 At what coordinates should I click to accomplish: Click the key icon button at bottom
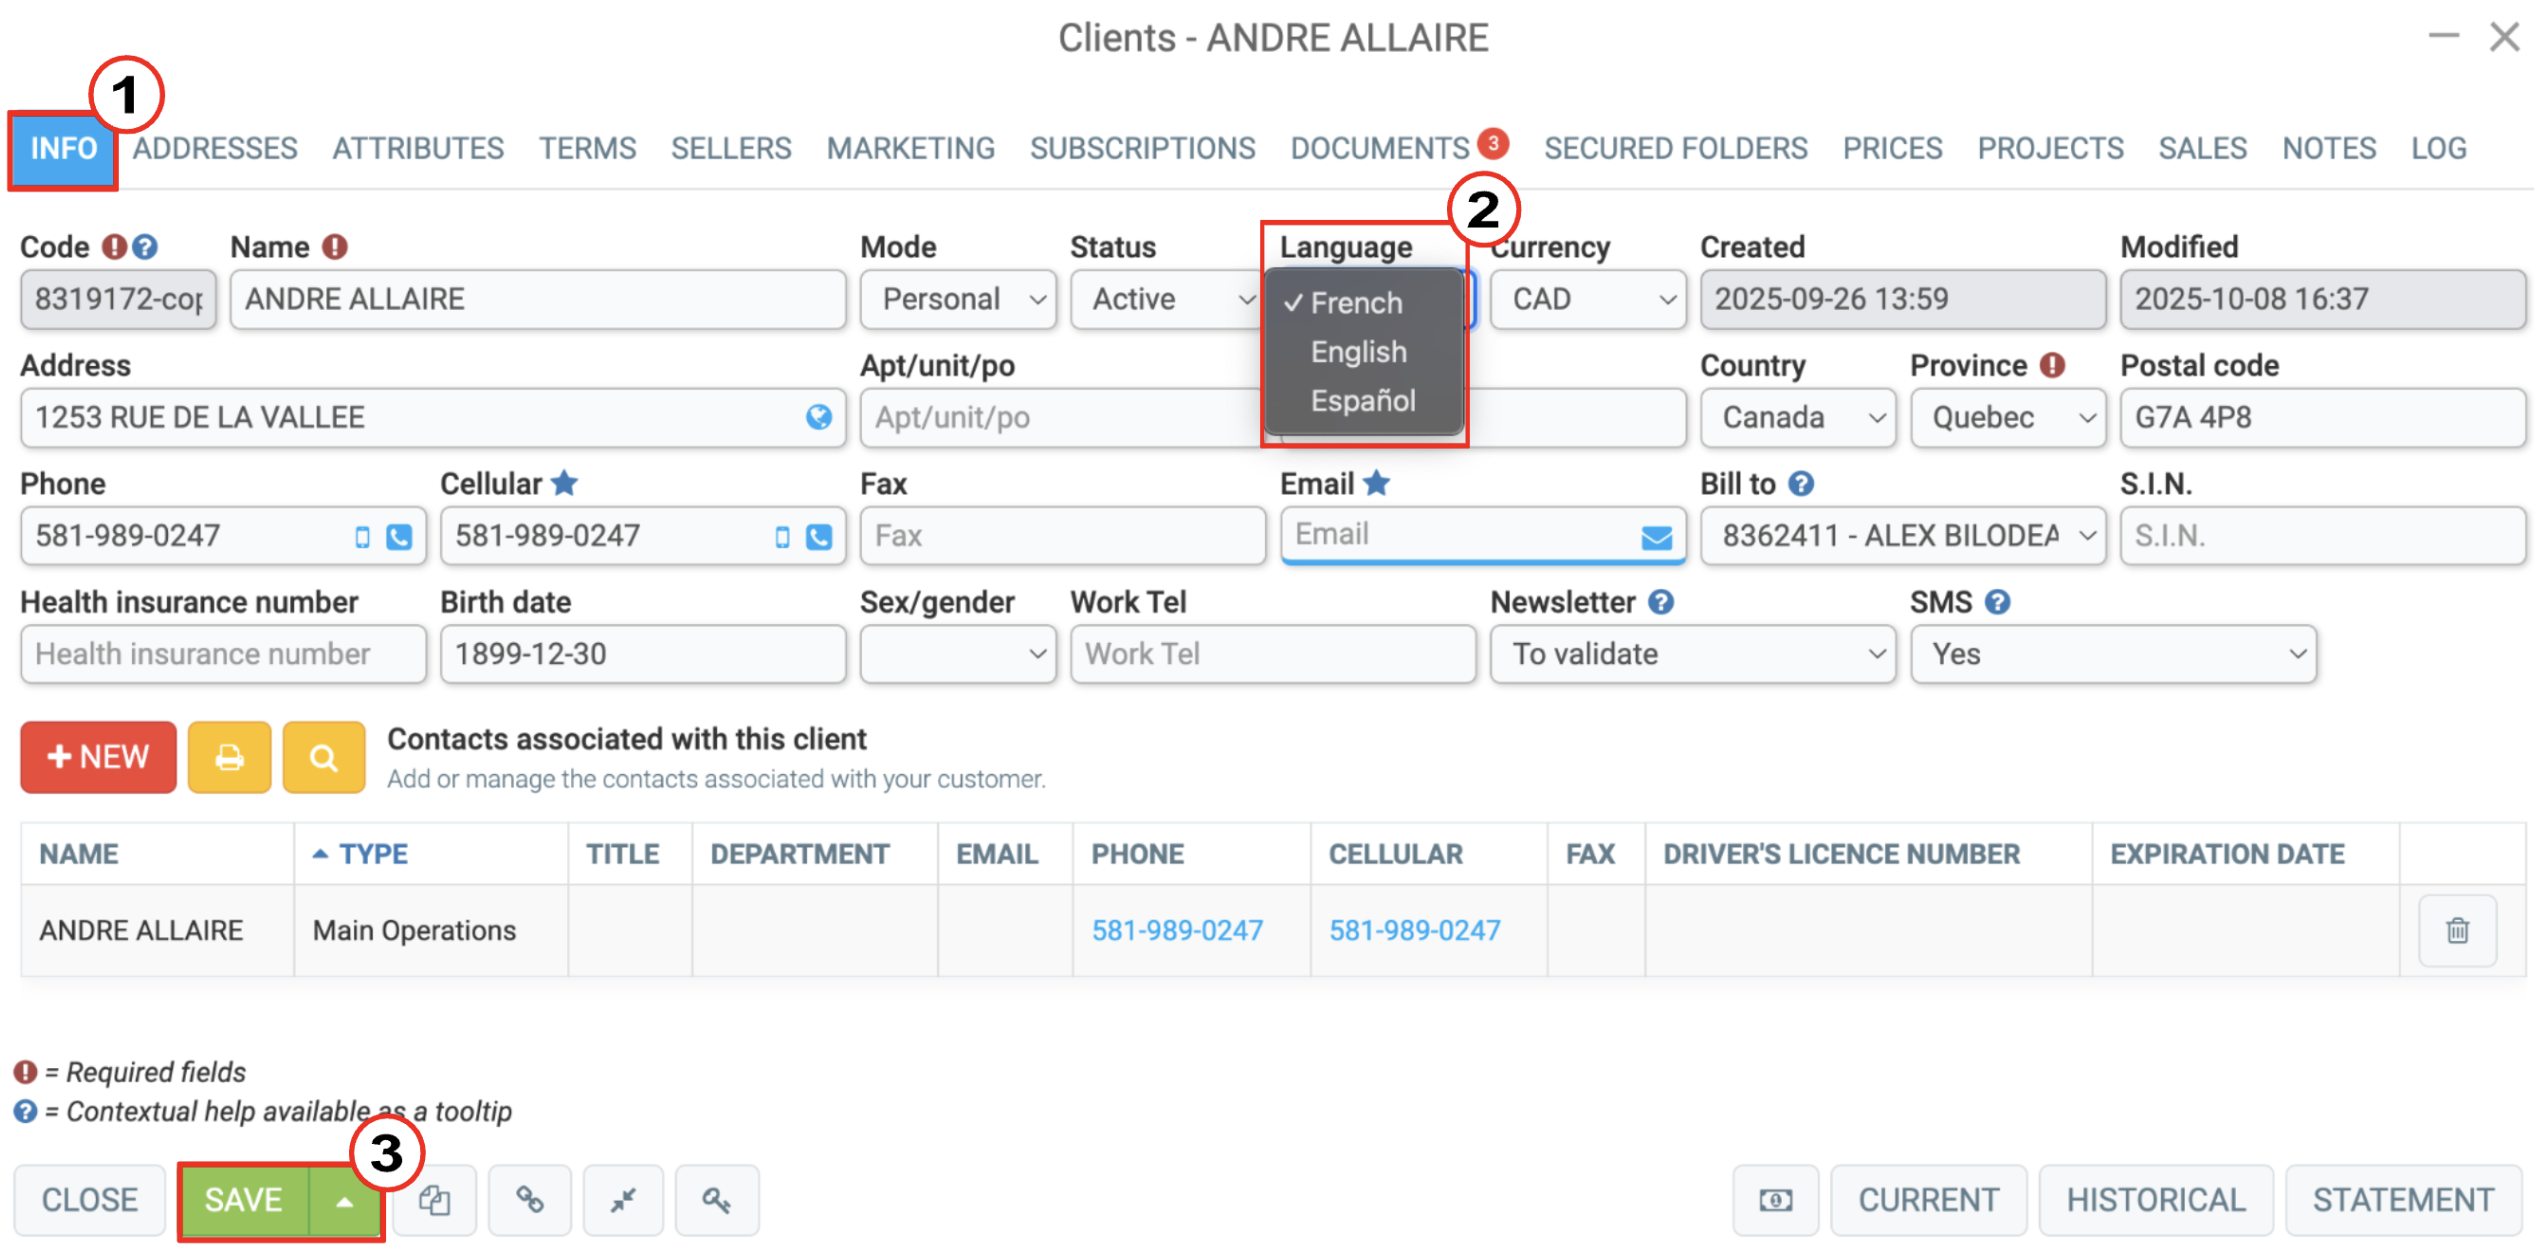click(x=716, y=1199)
